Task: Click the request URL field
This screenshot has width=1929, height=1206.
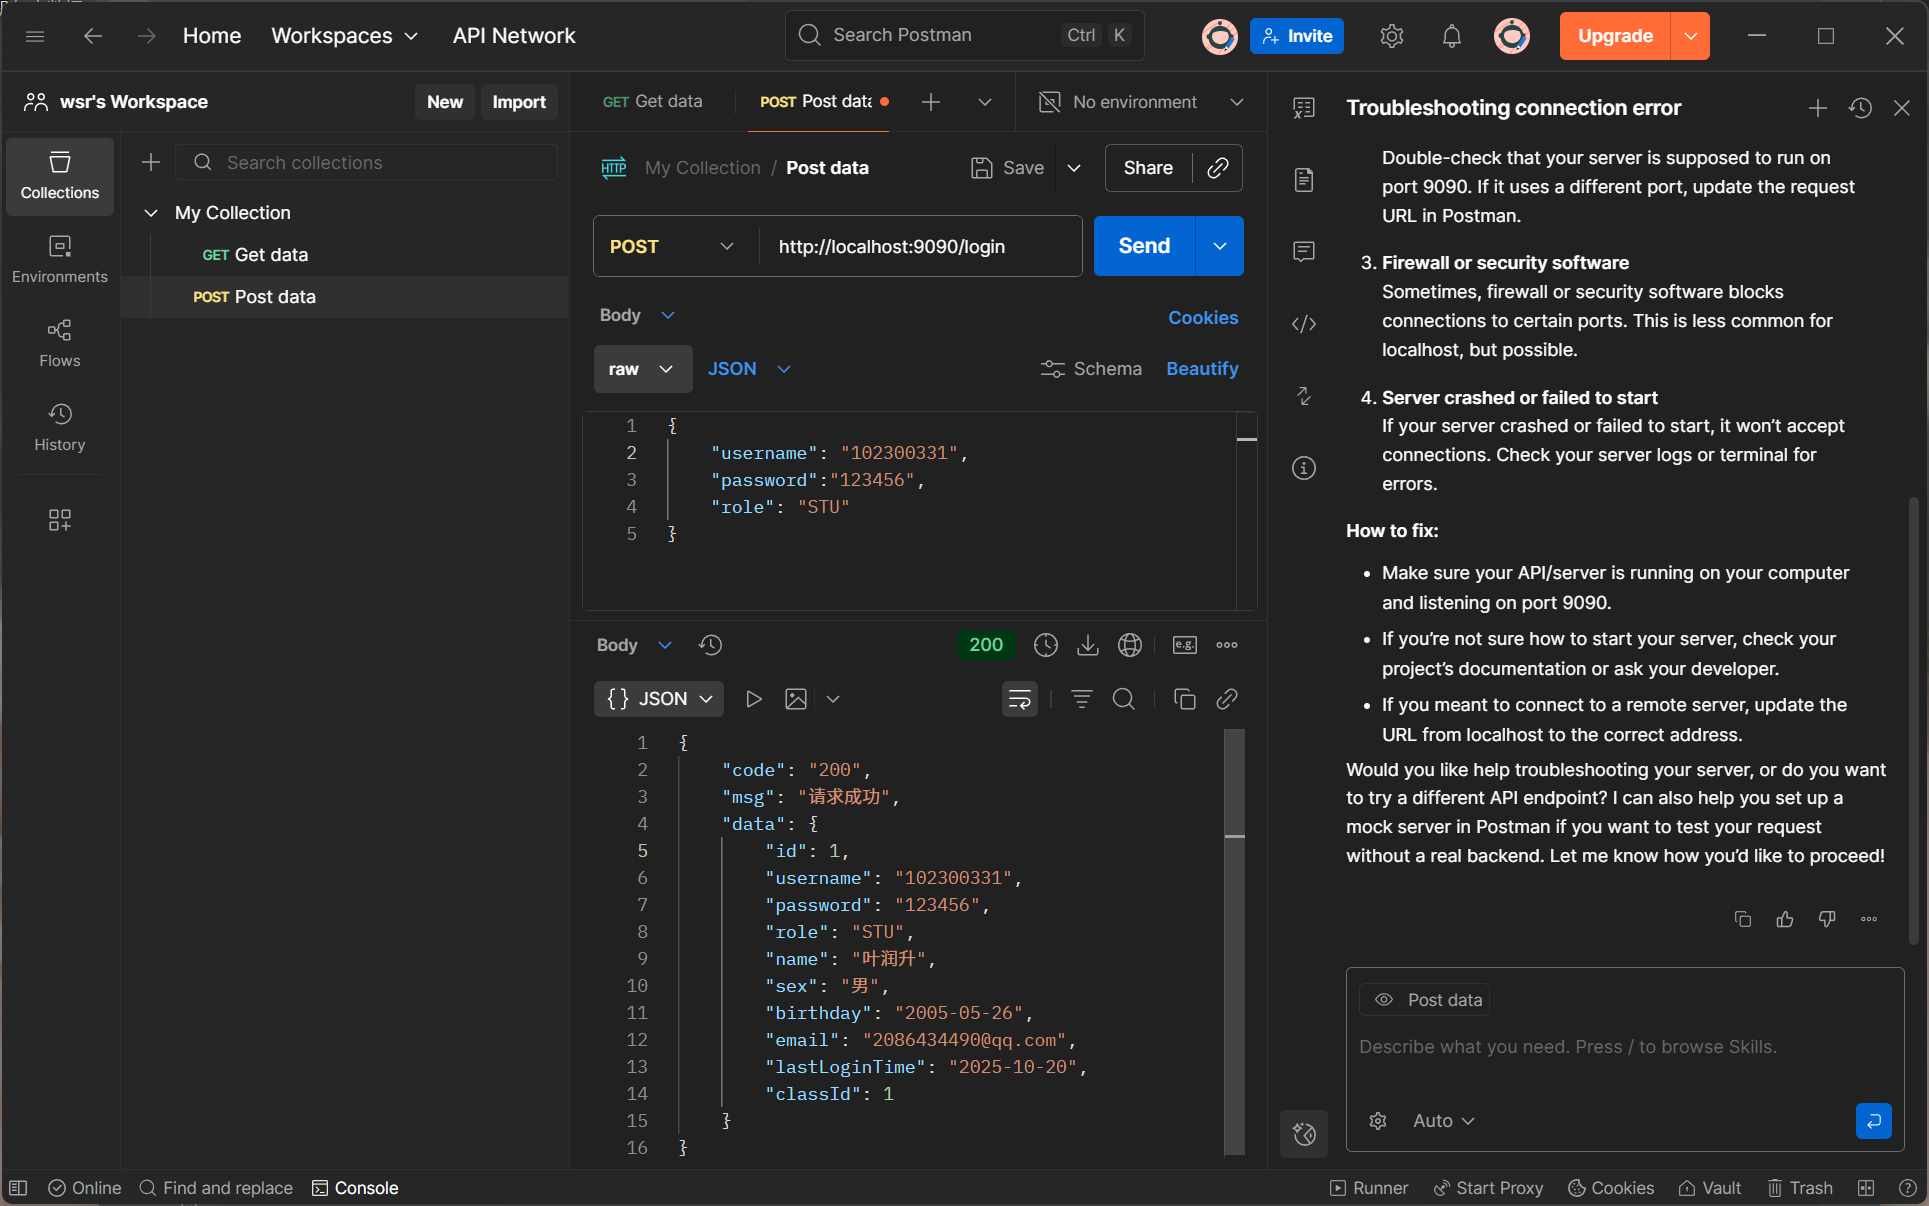Action: tap(920, 246)
